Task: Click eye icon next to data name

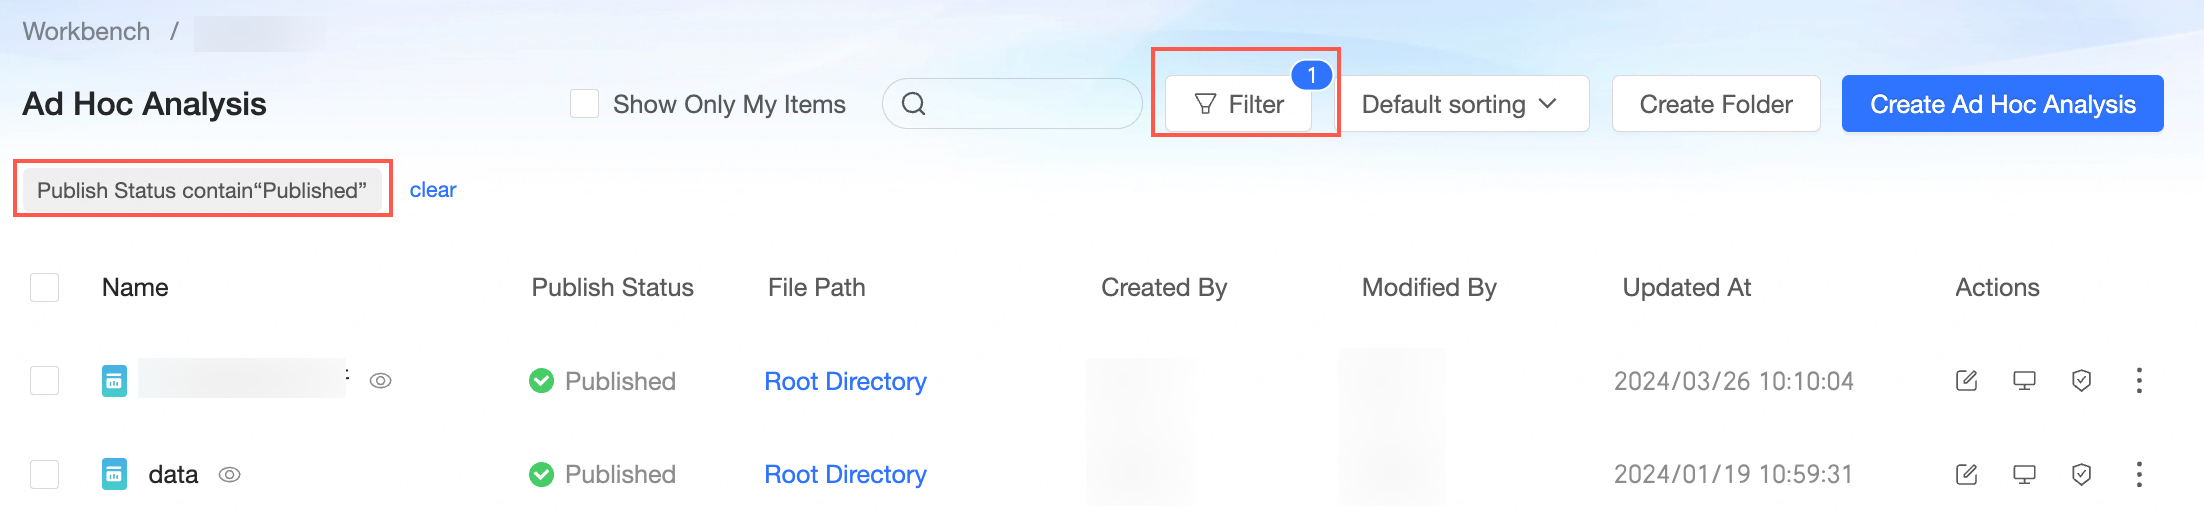Action: coord(230,475)
